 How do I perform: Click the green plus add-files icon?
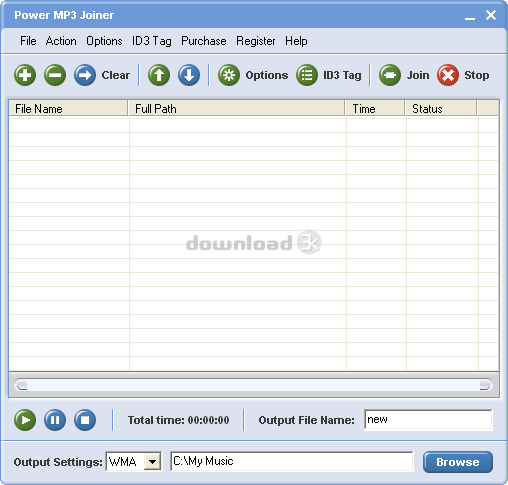click(25, 75)
